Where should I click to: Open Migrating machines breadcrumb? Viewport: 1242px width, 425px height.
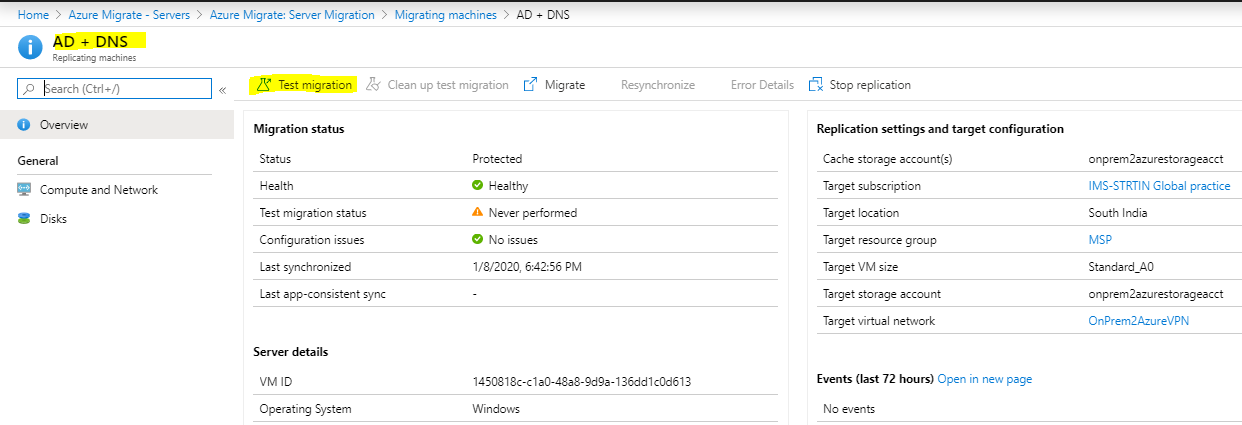(445, 15)
